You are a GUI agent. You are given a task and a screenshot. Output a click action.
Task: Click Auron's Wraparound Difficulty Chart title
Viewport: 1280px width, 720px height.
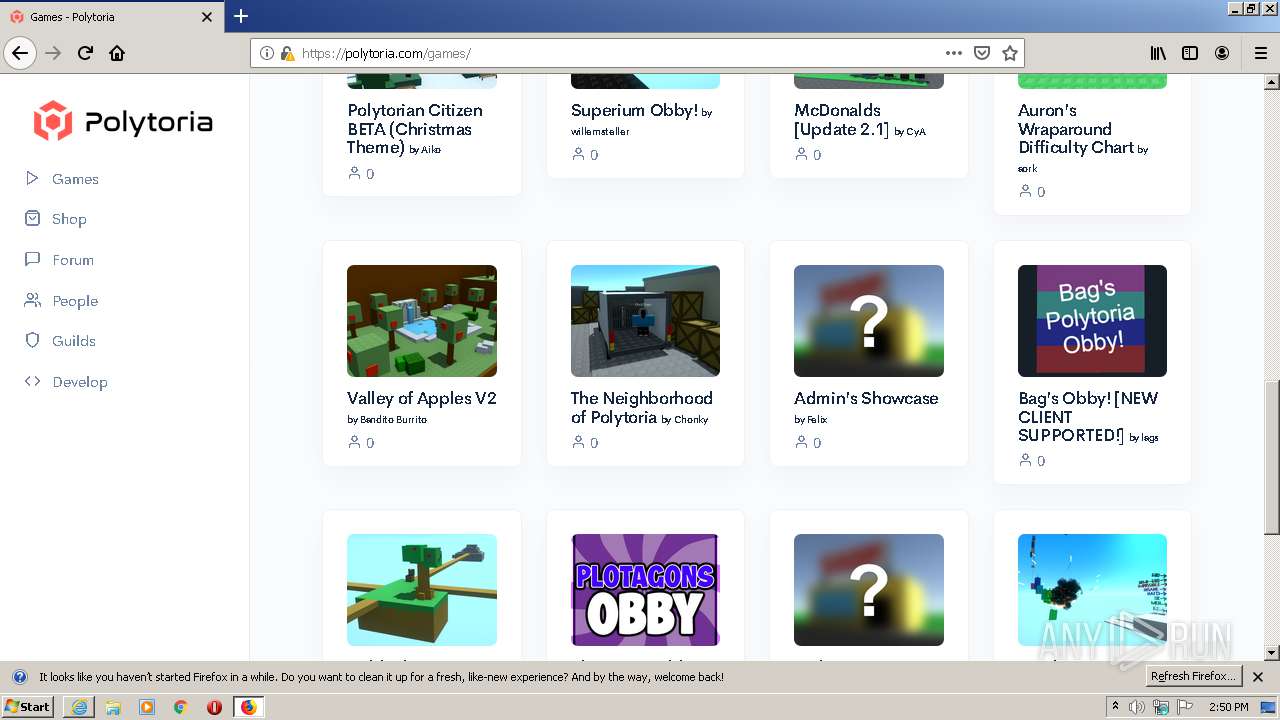(x=1076, y=129)
